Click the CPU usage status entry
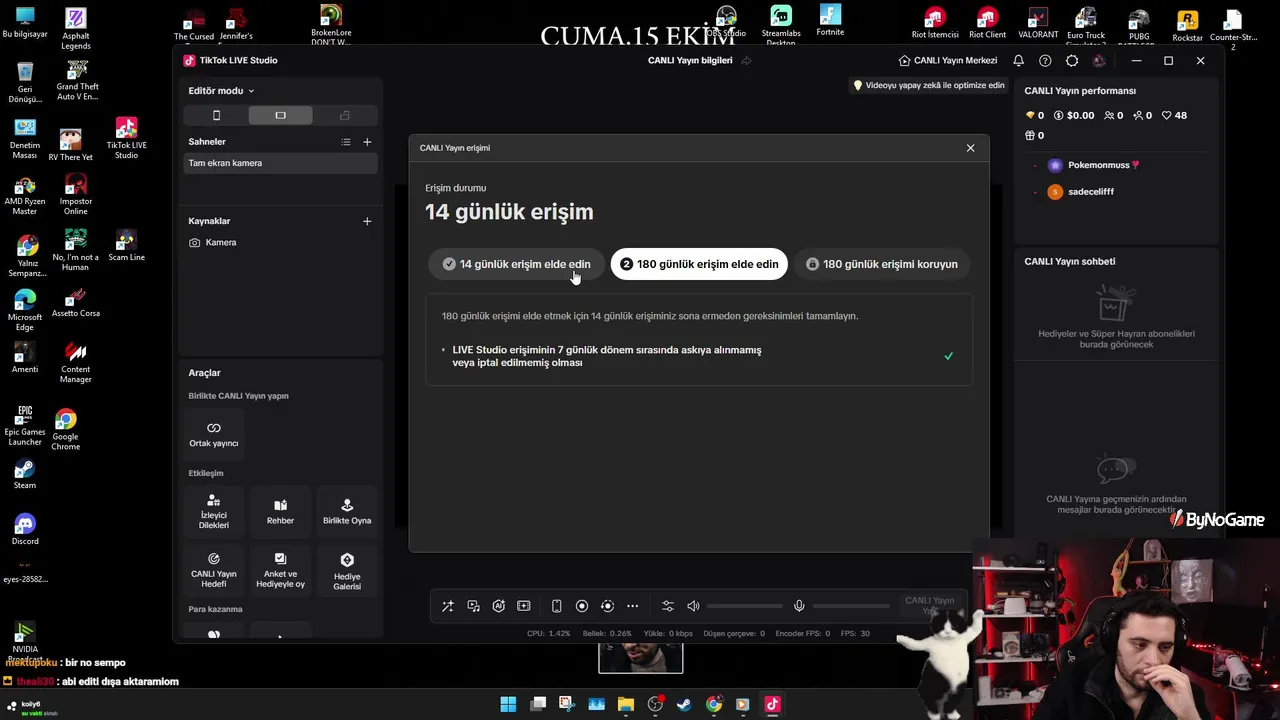1280x720 pixels. pos(548,633)
